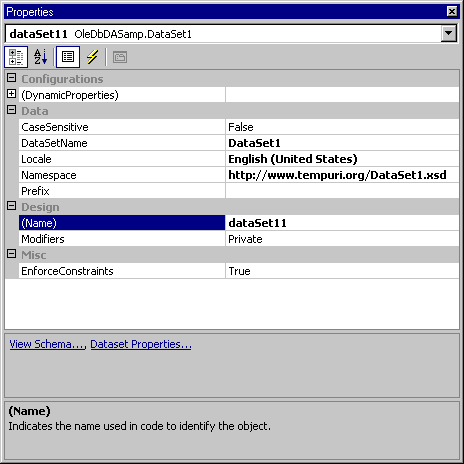
Task: Select the EnforceConstraints property
Action: coord(122,271)
